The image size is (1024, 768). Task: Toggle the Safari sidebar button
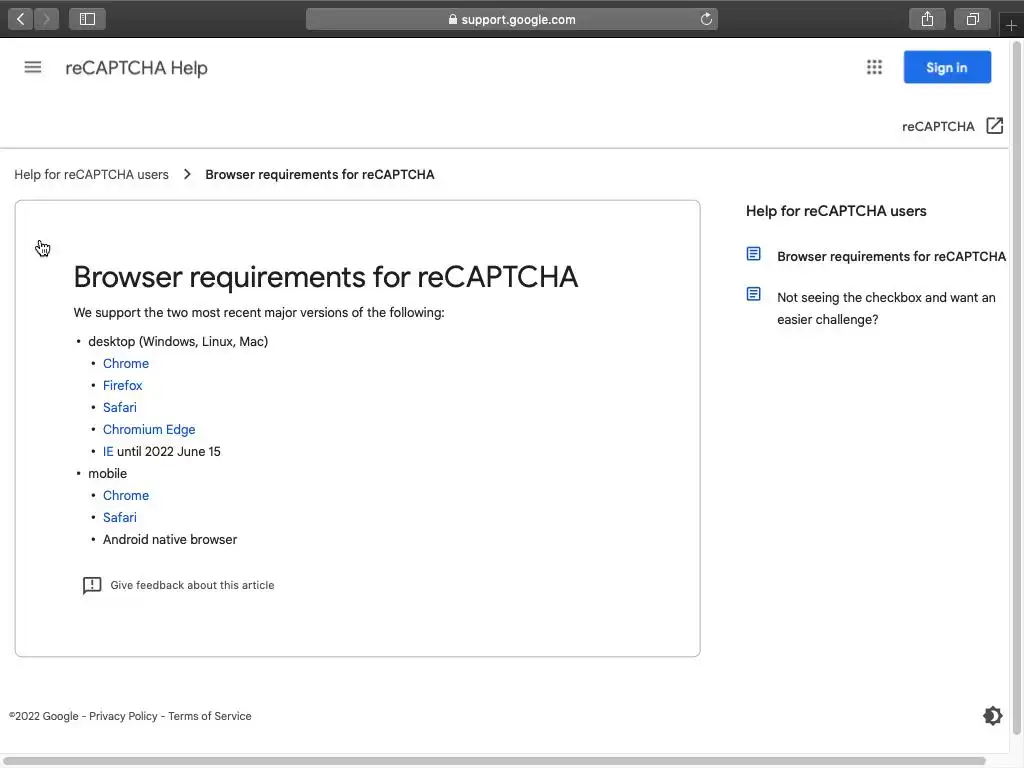coord(88,19)
